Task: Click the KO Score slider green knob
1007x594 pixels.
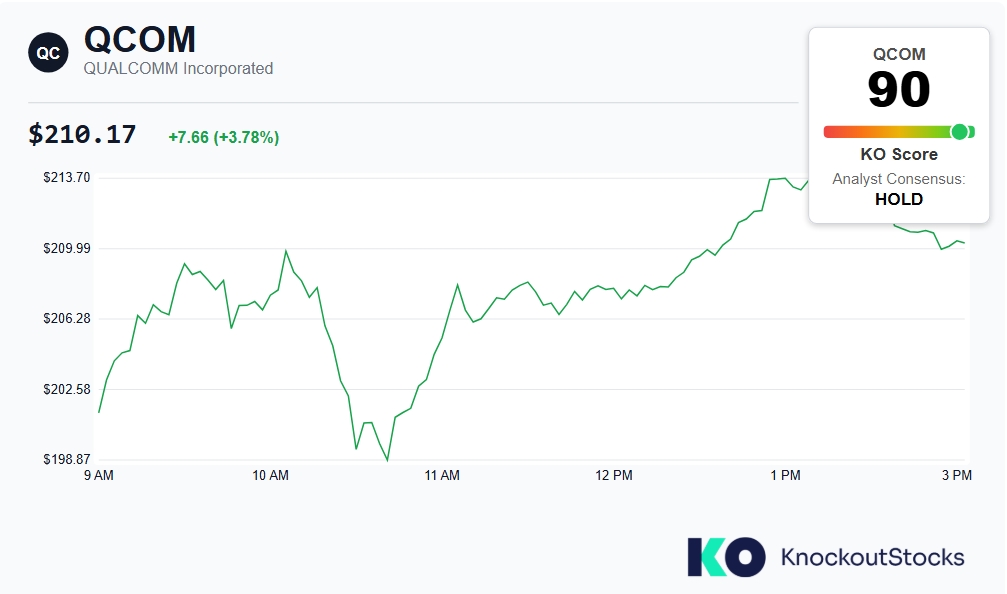Action: [x=959, y=132]
